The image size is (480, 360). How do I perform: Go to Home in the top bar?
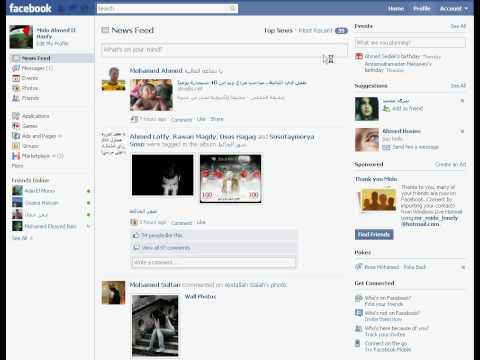[396, 9]
